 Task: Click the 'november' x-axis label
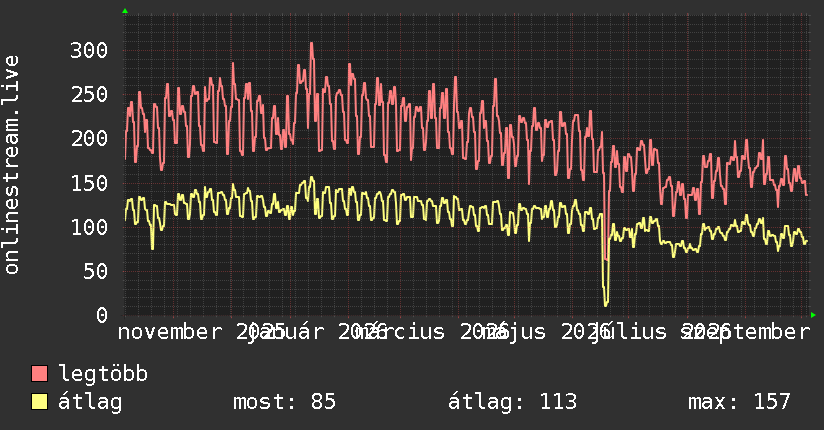tap(170, 332)
